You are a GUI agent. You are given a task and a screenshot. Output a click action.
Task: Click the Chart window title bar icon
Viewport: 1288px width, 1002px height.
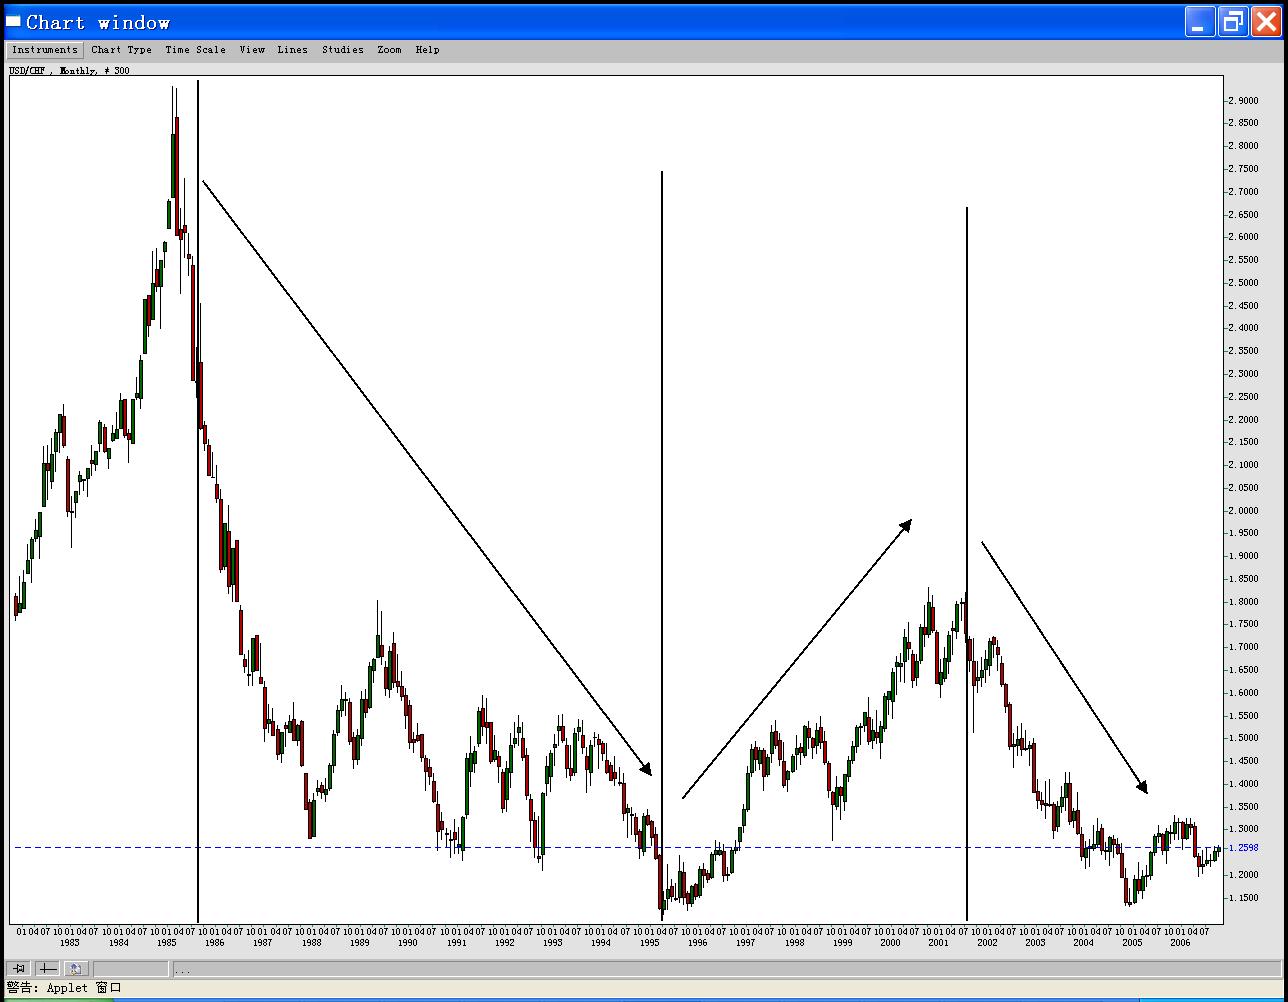click(13, 21)
